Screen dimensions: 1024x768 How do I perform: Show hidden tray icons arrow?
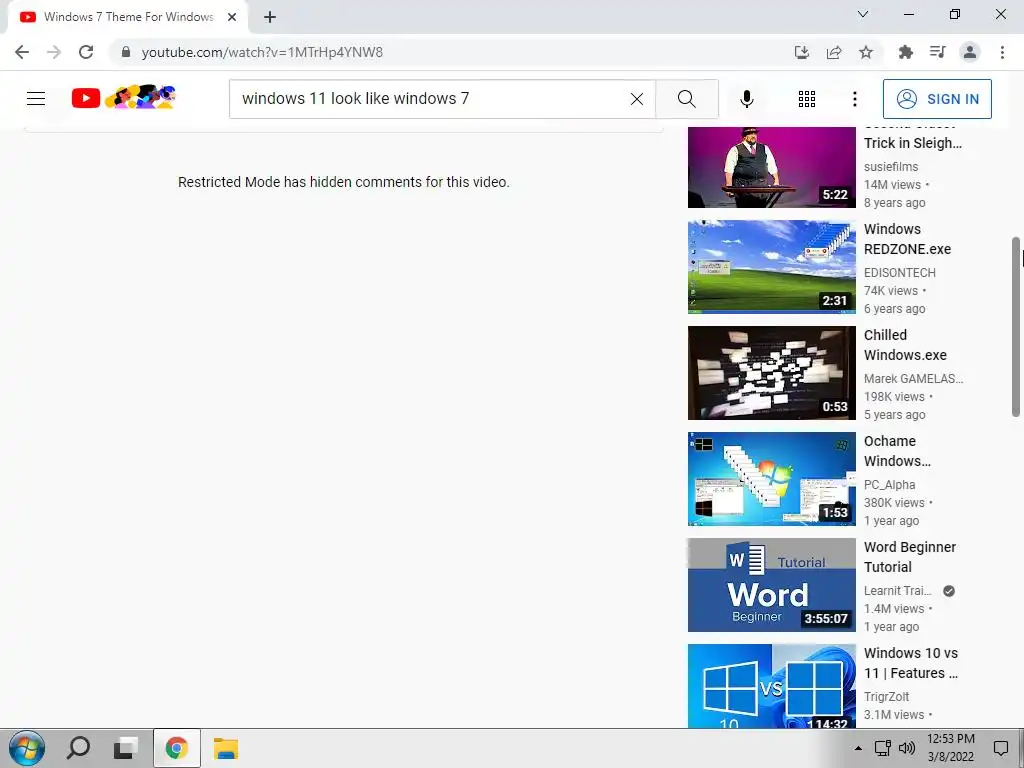click(858, 748)
